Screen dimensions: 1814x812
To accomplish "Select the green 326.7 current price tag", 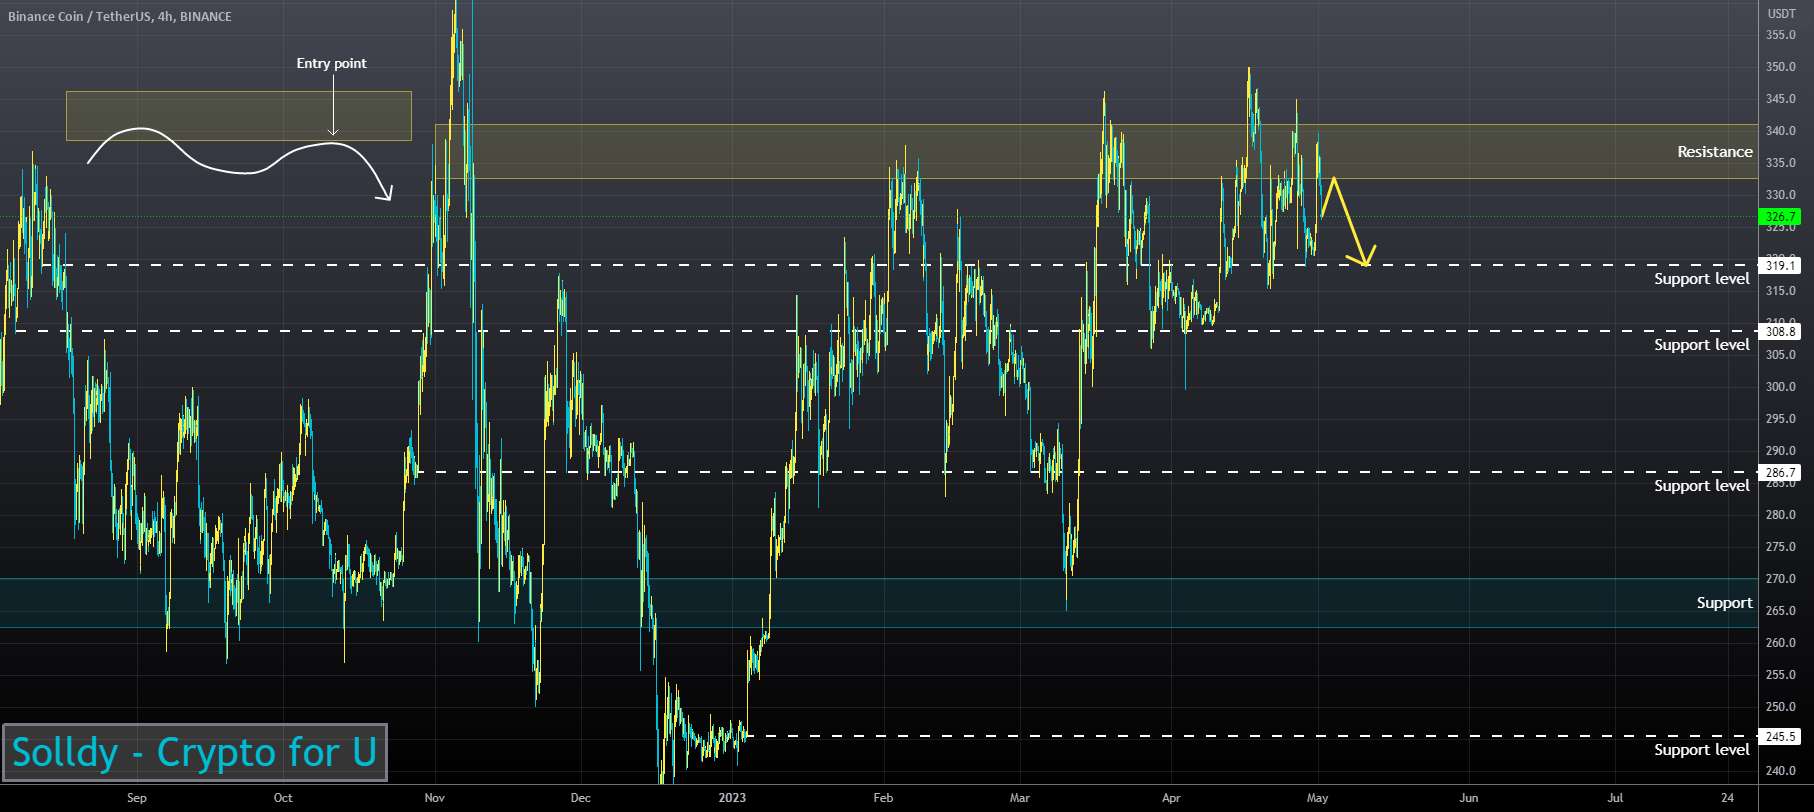I will click(x=1780, y=217).
